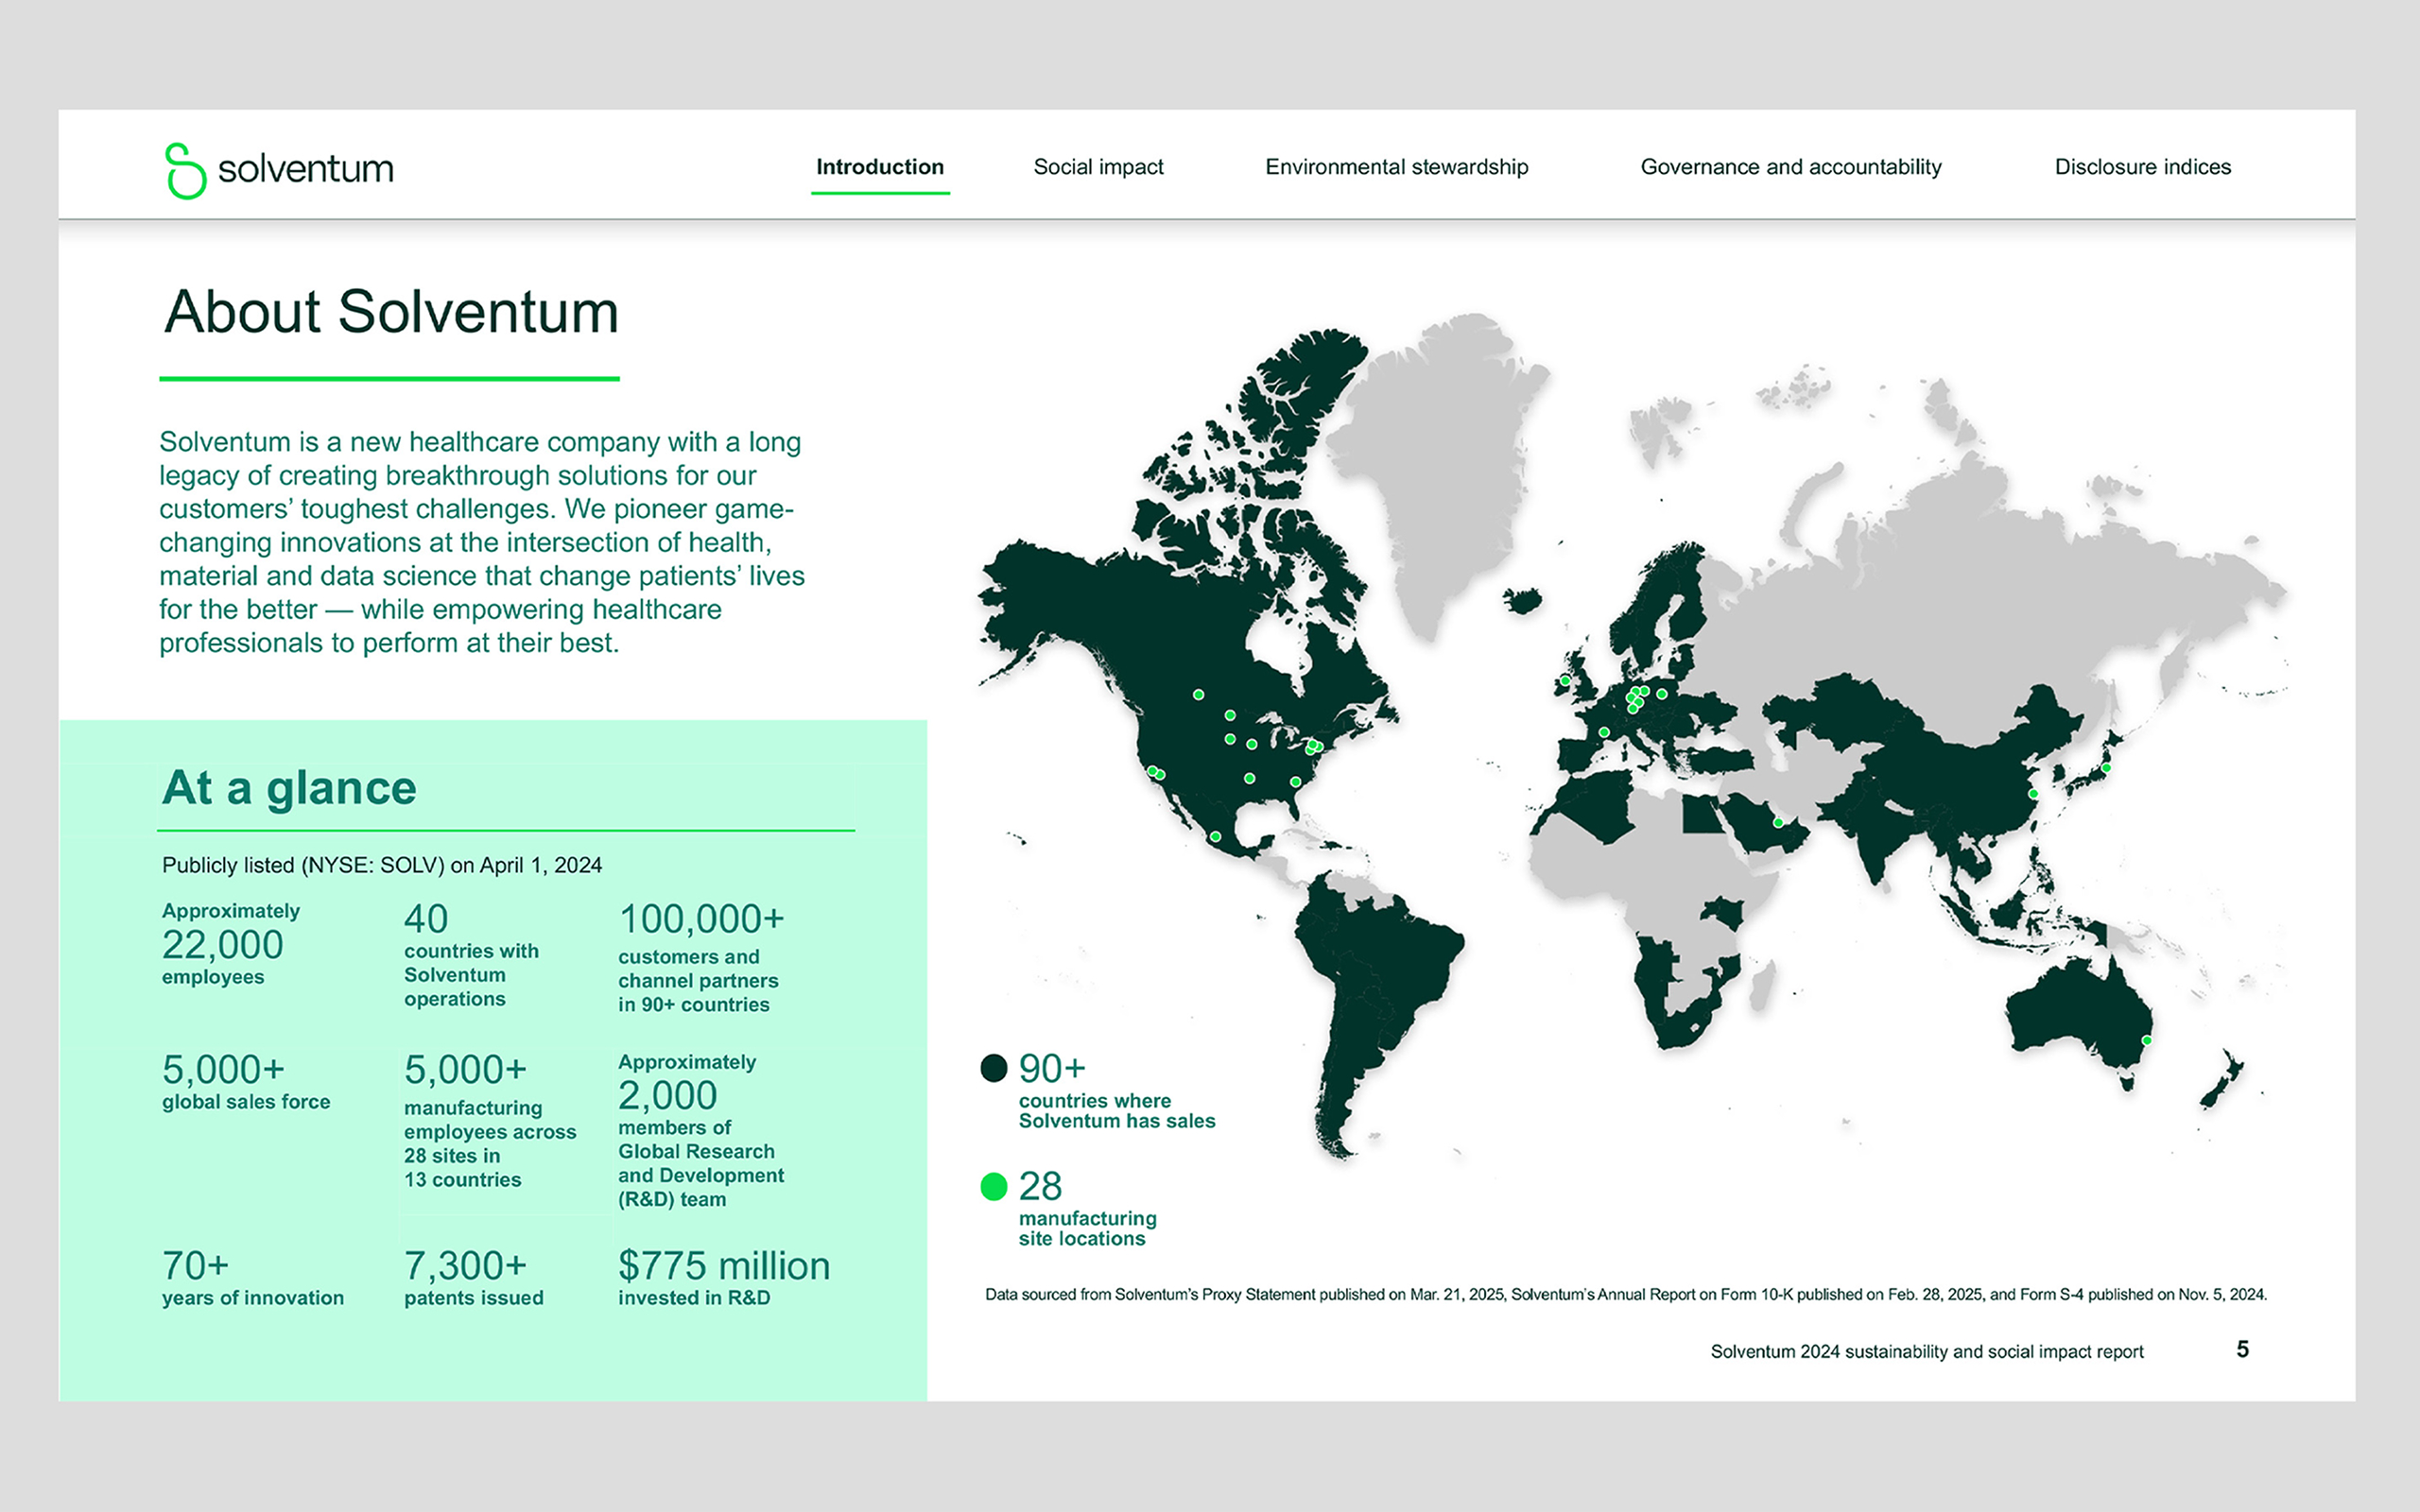Click the Solventum logo icon
Viewport: 2420px width, 1512px height.
[185, 170]
